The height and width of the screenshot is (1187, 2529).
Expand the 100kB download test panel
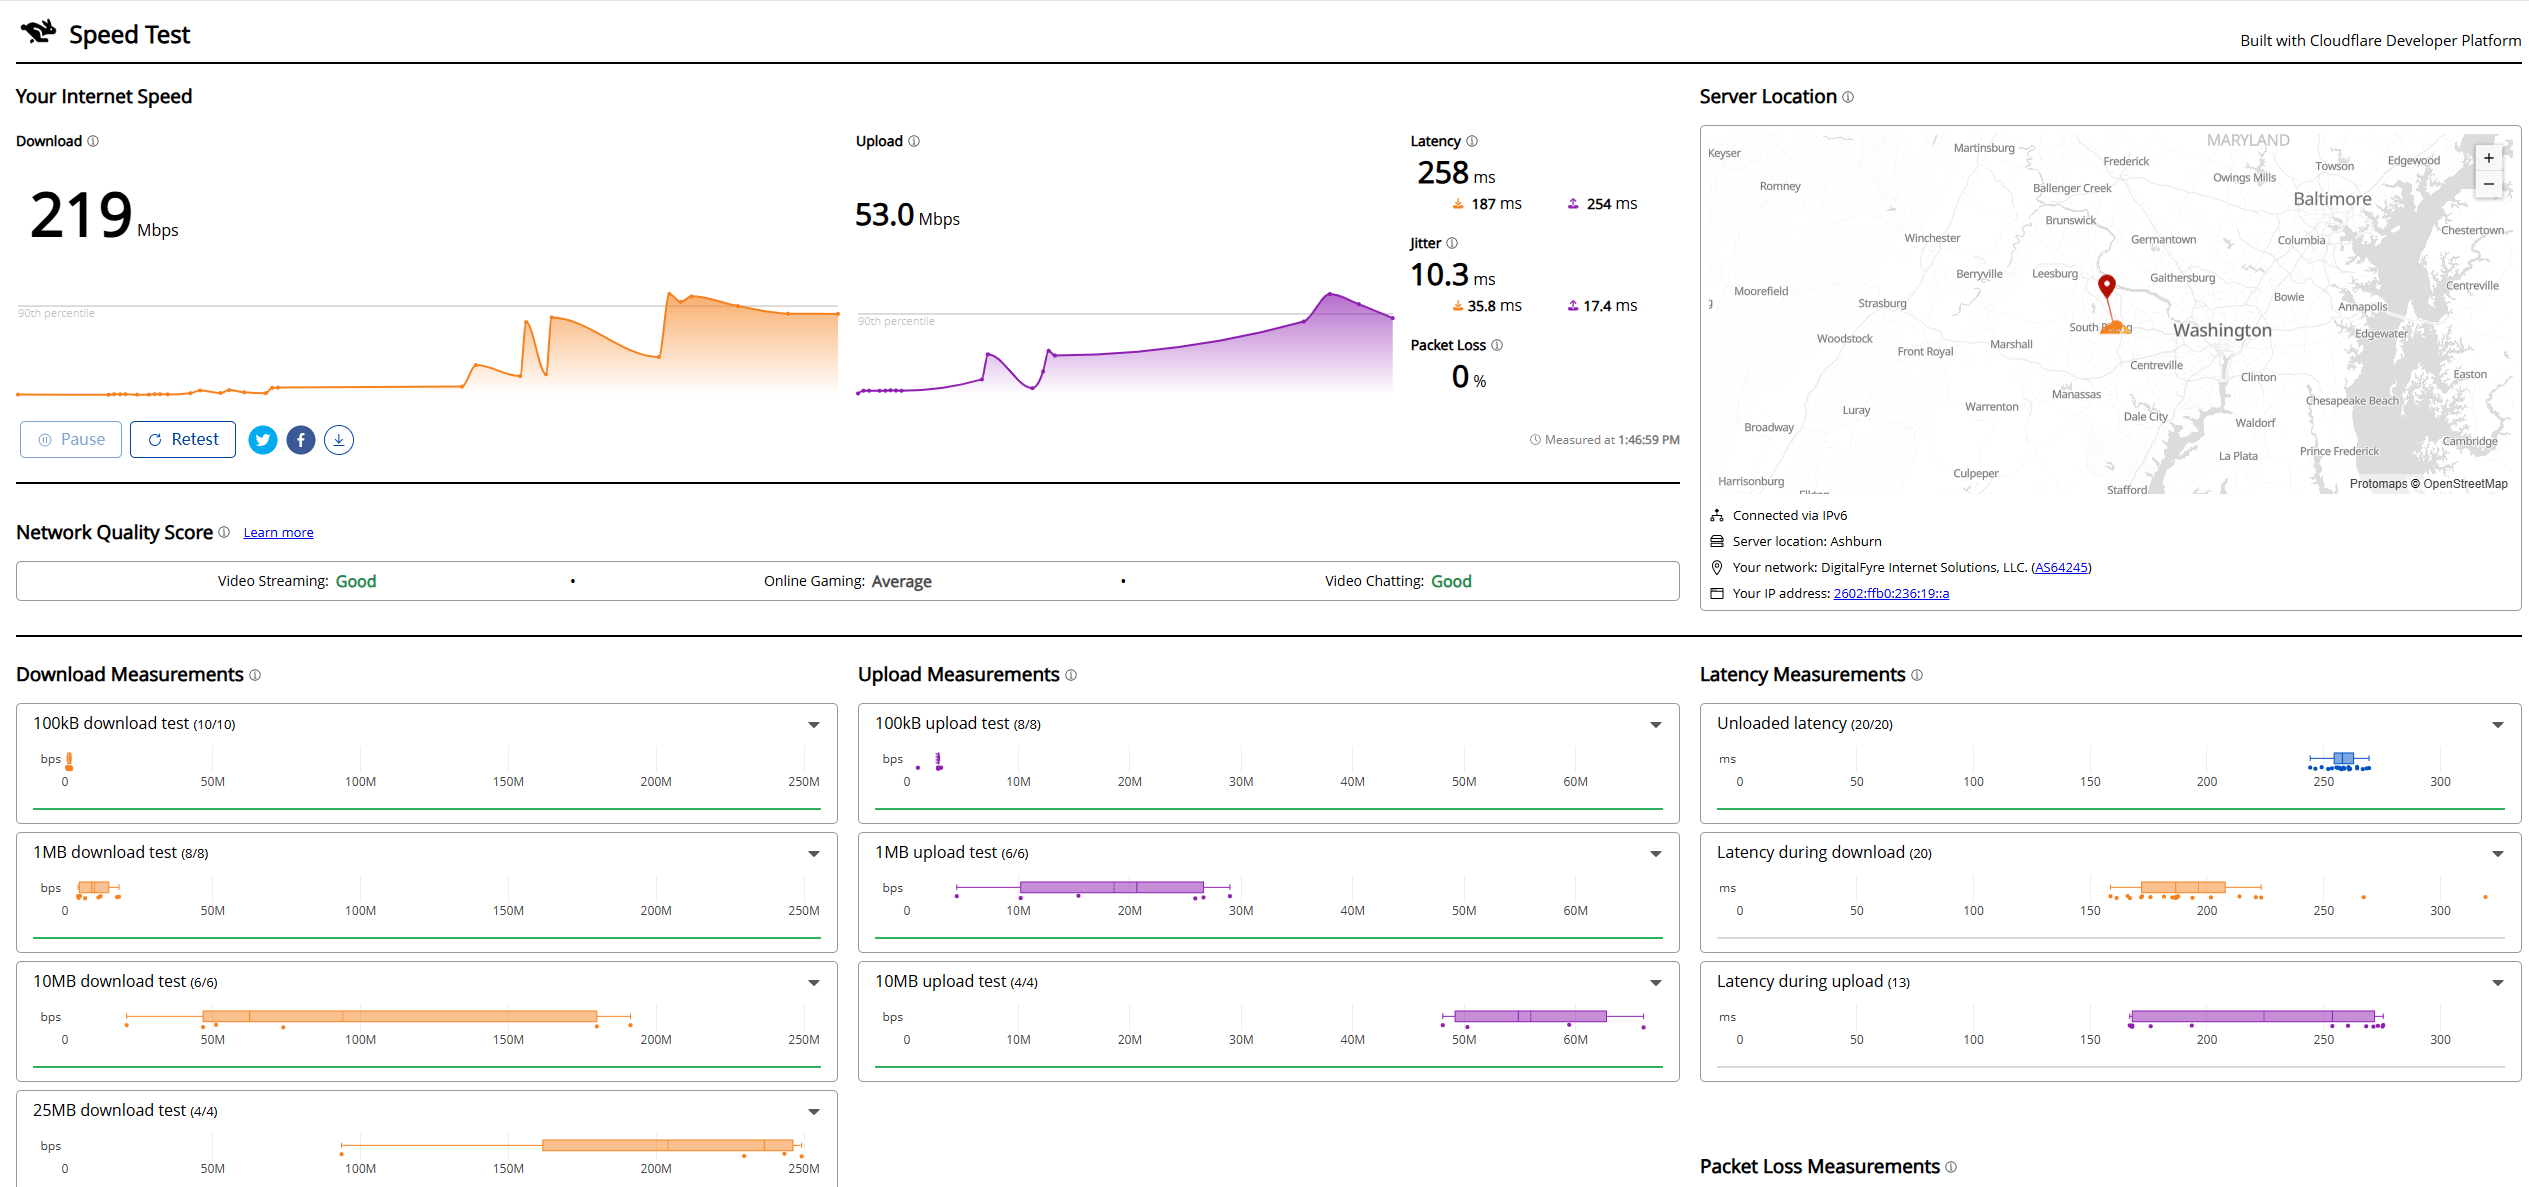(814, 725)
